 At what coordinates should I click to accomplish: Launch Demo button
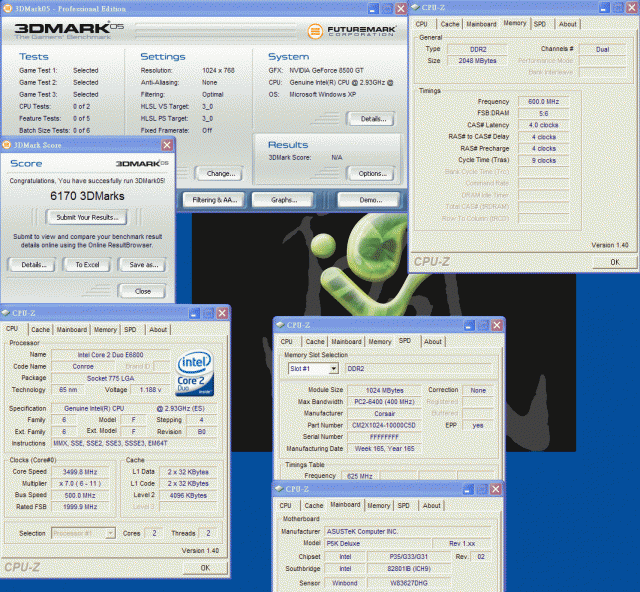pyautogui.click(x=371, y=200)
